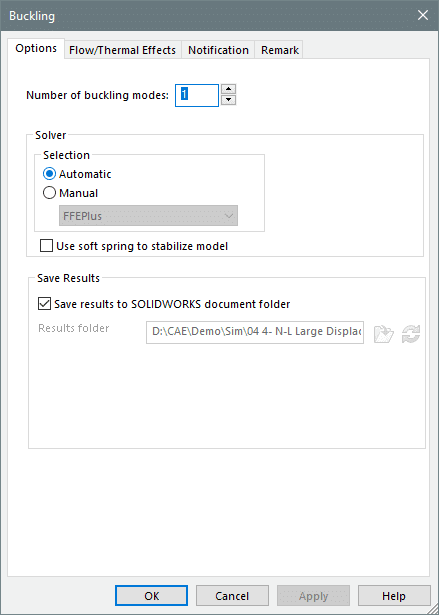The height and width of the screenshot is (615, 439).
Task: Click the Apply button
Action: click(x=313, y=596)
